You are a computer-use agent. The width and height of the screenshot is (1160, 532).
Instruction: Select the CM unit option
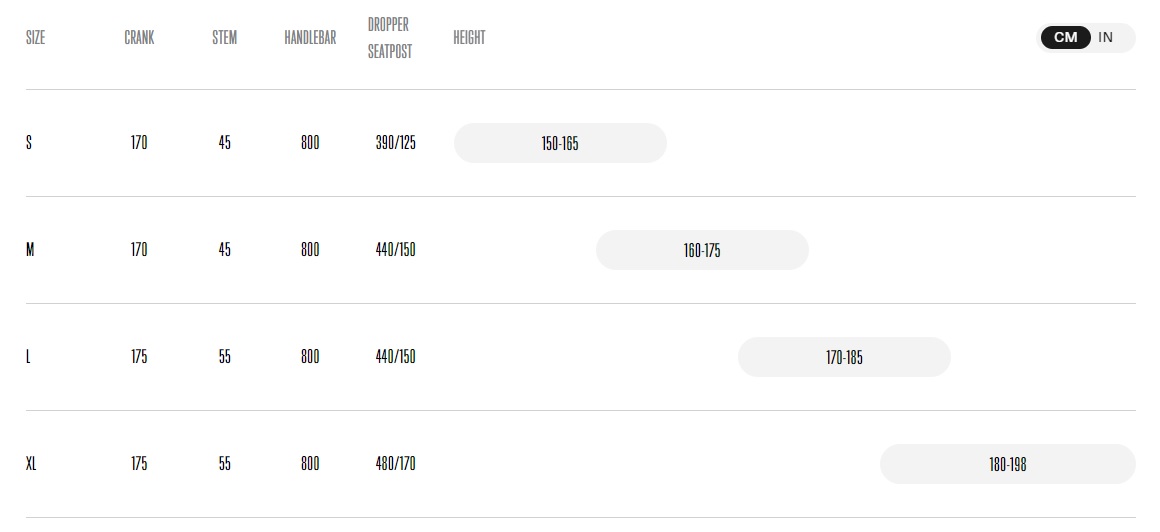1065,37
